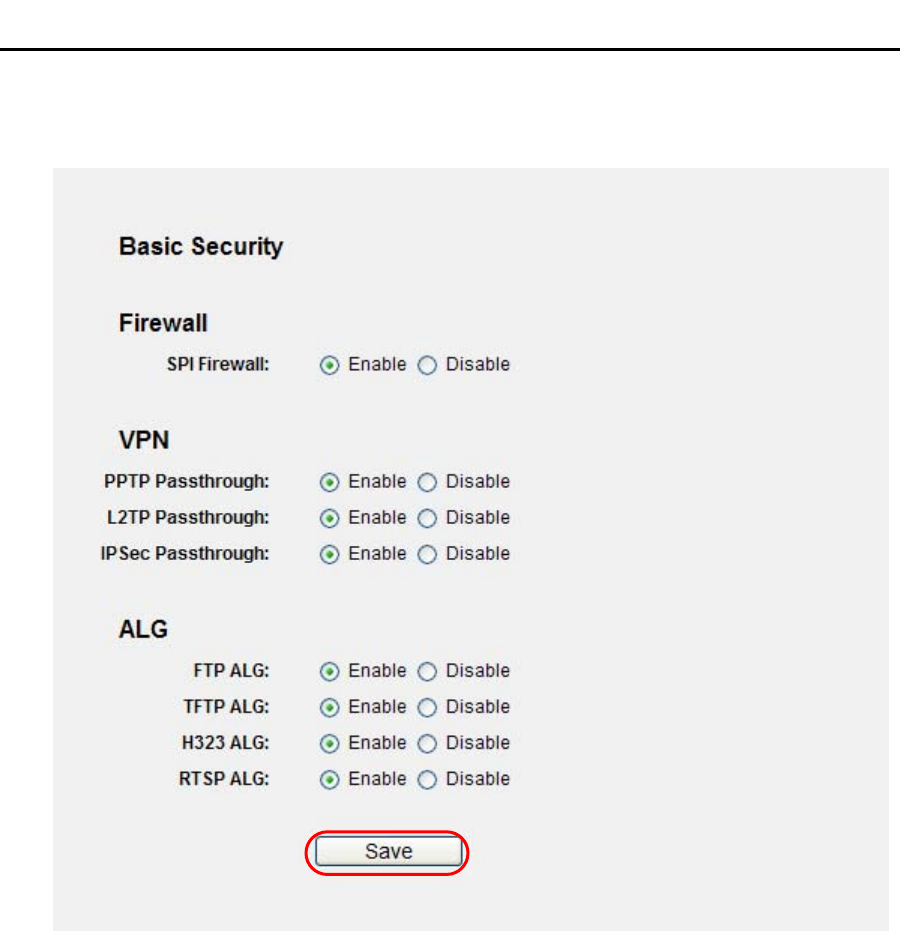Disable TFTP ALG

click(427, 708)
